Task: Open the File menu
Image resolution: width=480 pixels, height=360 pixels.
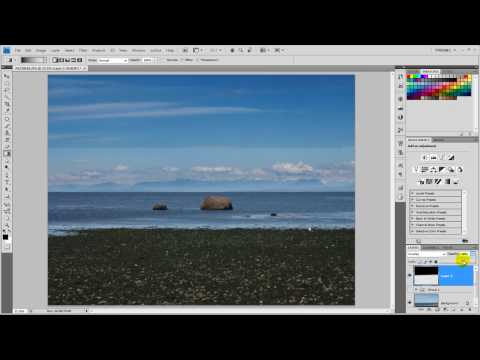Action: tap(18, 50)
